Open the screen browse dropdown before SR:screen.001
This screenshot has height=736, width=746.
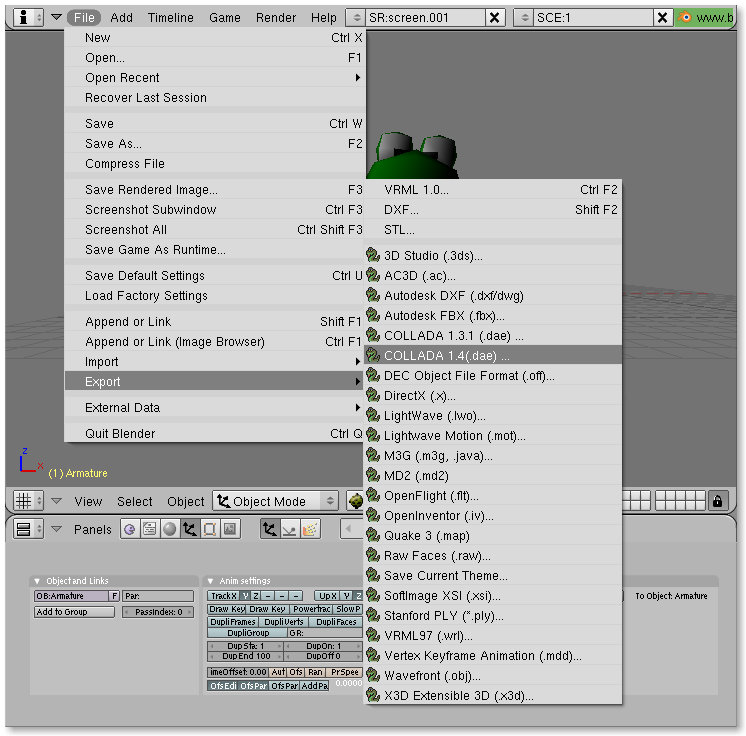[x=356, y=18]
